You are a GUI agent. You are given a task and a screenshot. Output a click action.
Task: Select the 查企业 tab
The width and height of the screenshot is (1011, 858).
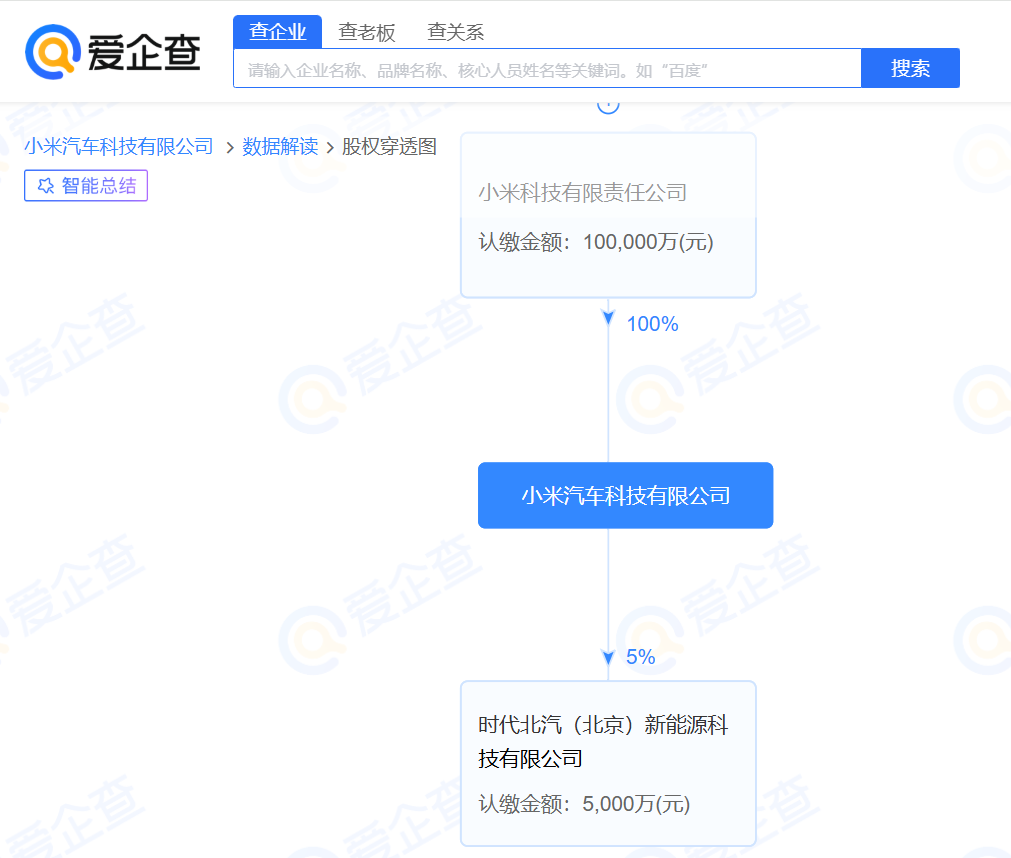click(x=277, y=32)
